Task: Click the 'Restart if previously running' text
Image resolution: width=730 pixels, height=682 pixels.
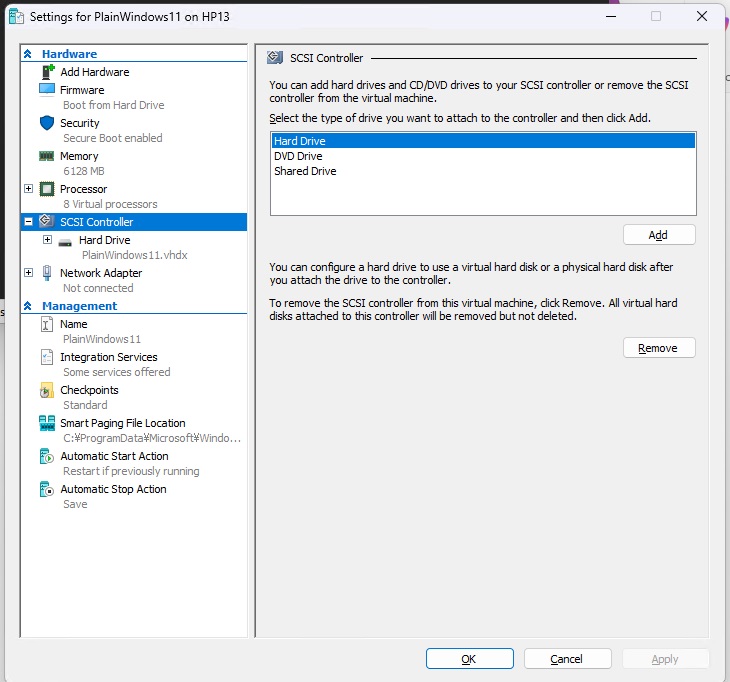Action: coord(131,471)
